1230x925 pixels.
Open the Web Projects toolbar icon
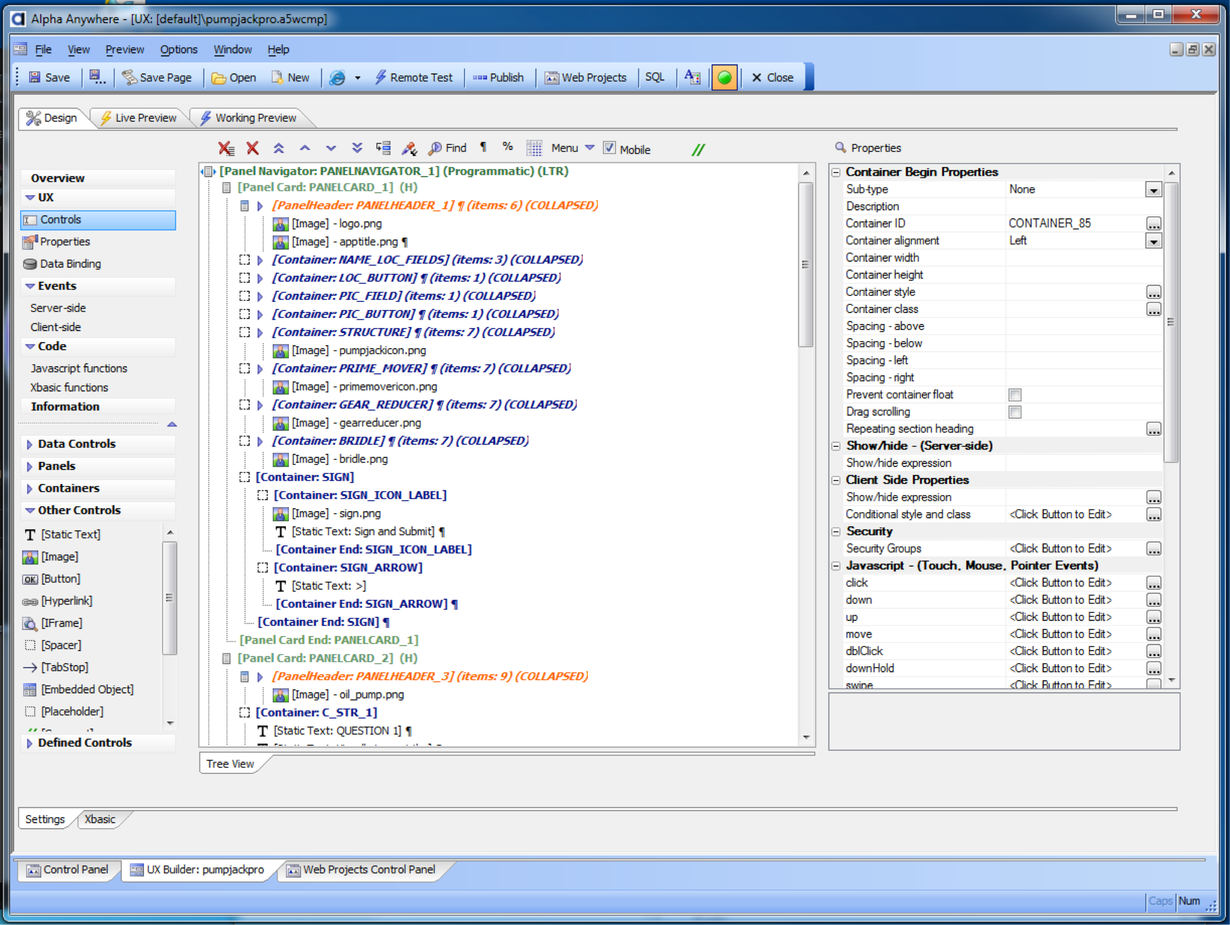click(x=551, y=76)
